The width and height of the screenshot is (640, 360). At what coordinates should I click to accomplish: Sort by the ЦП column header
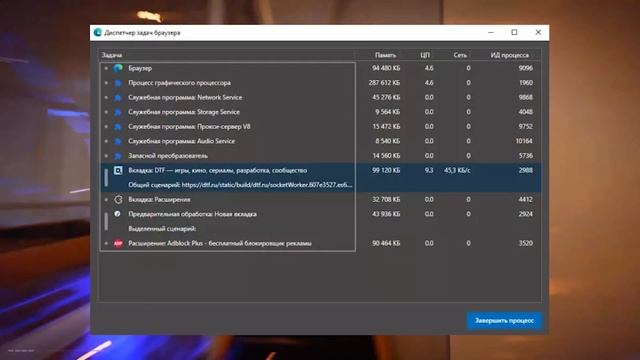(425, 55)
